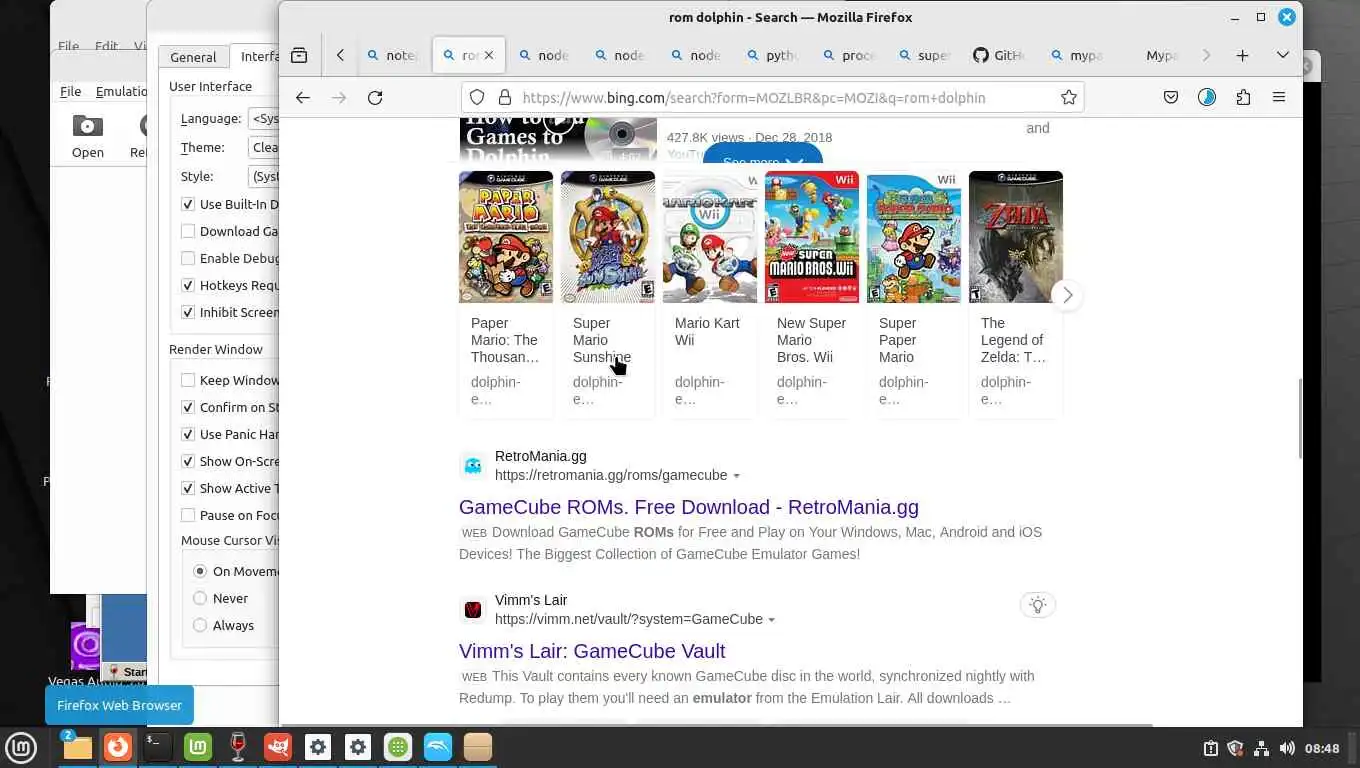The image size is (1360, 768).
Task: Toggle the Confirm on St... checkbox
Action: [188, 407]
